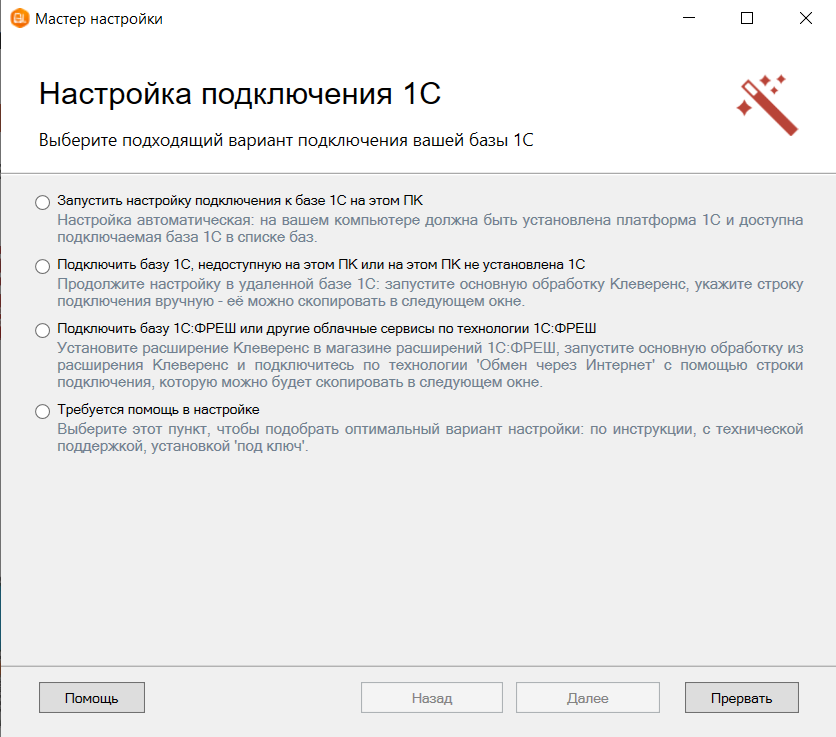
Task: Open help with the Помощь button
Action: [x=92, y=698]
